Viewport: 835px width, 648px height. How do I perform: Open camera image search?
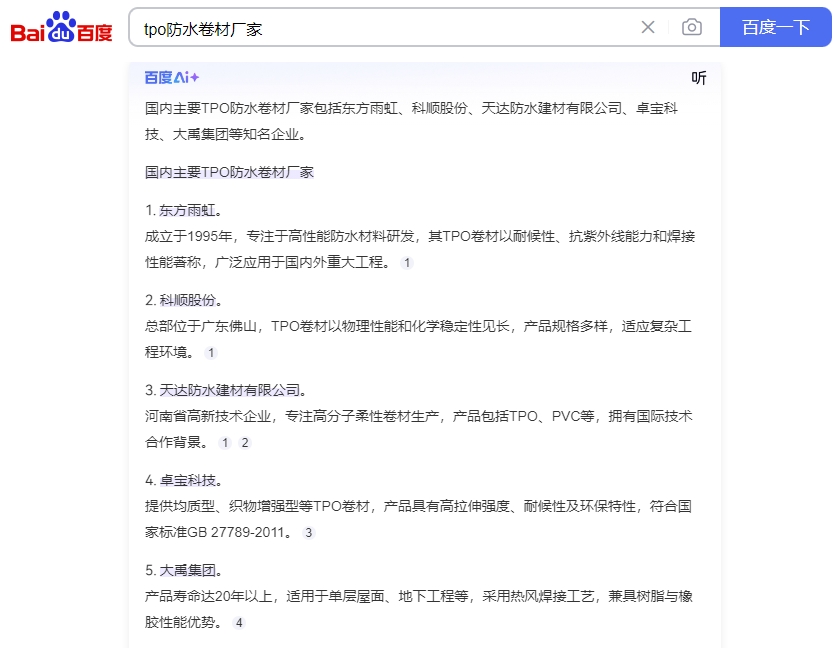tap(691, 27)
